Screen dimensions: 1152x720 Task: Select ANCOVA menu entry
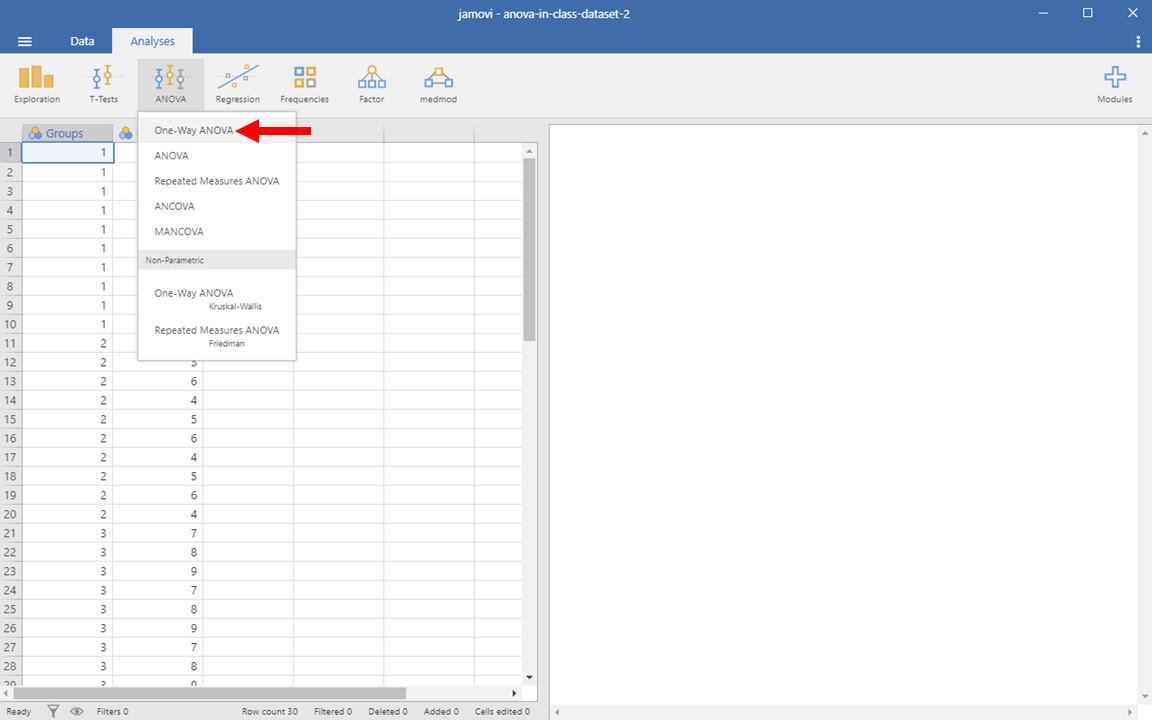(175, 206)
